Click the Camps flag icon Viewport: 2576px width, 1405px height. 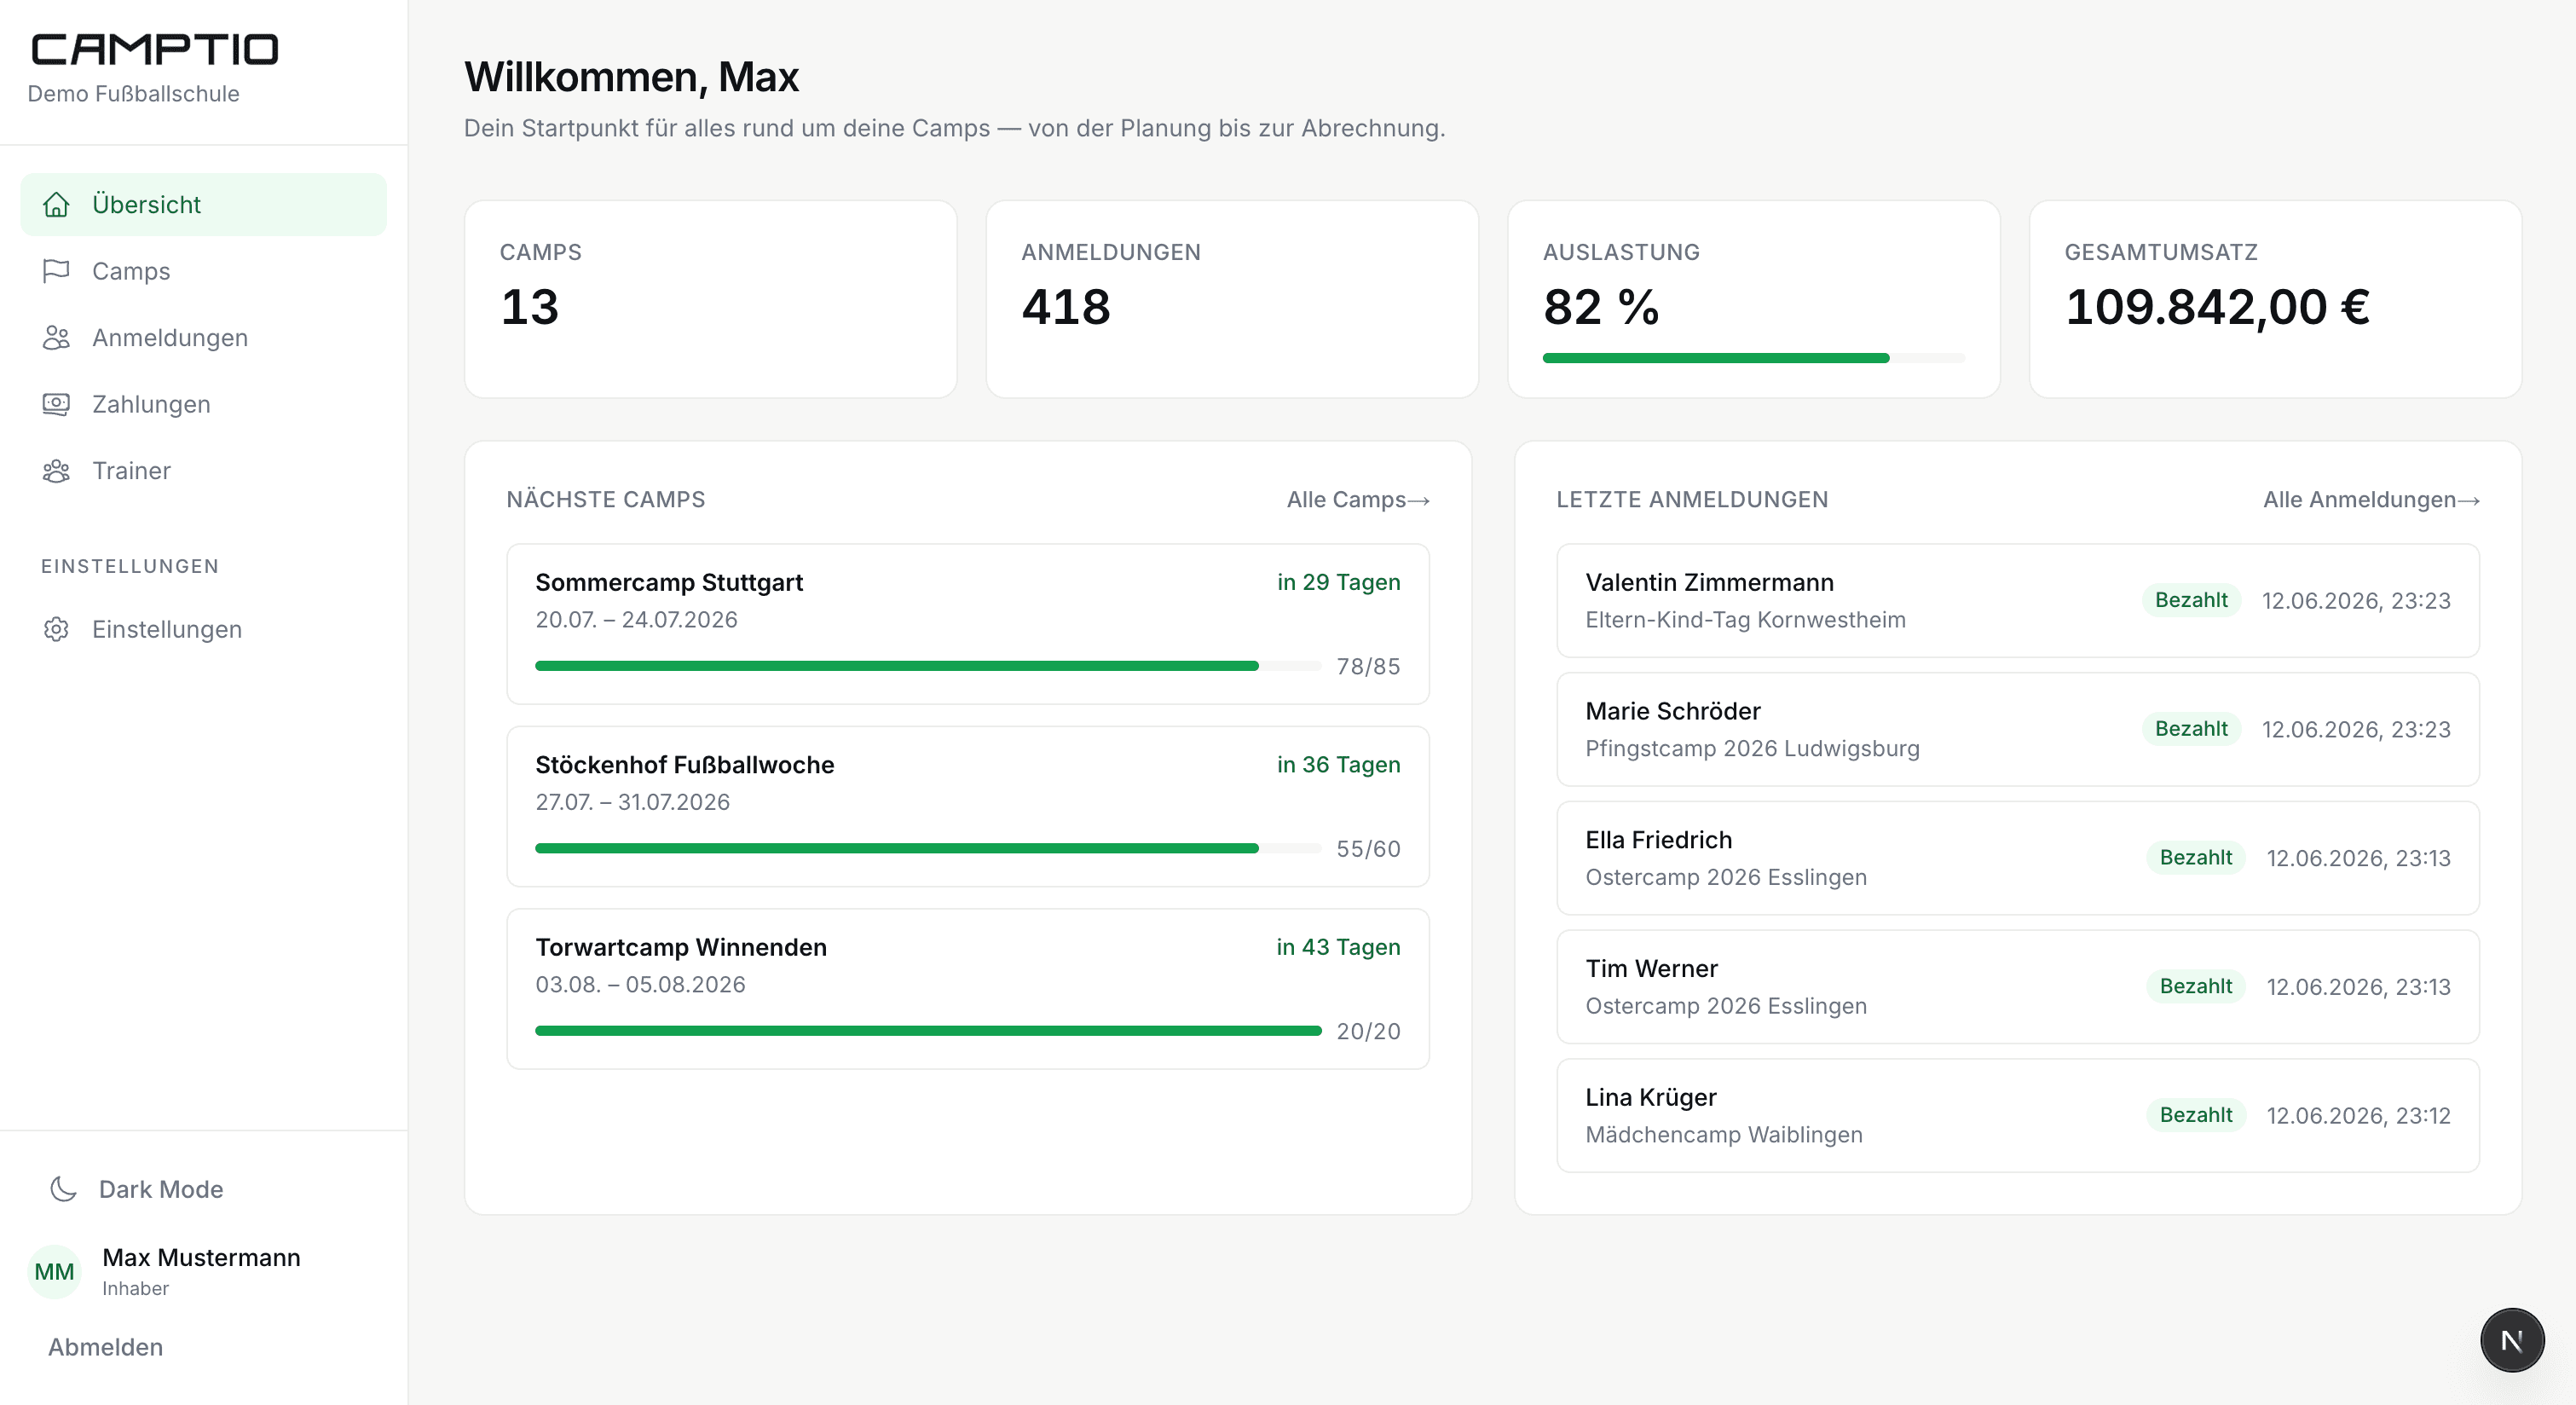click(x=56, y=271)
